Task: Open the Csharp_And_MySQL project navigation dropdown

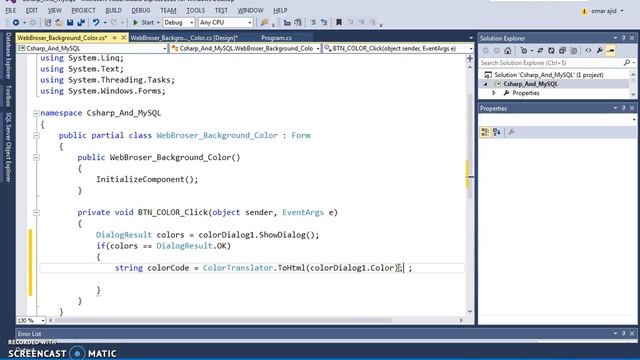Action: tap(92, 49)
